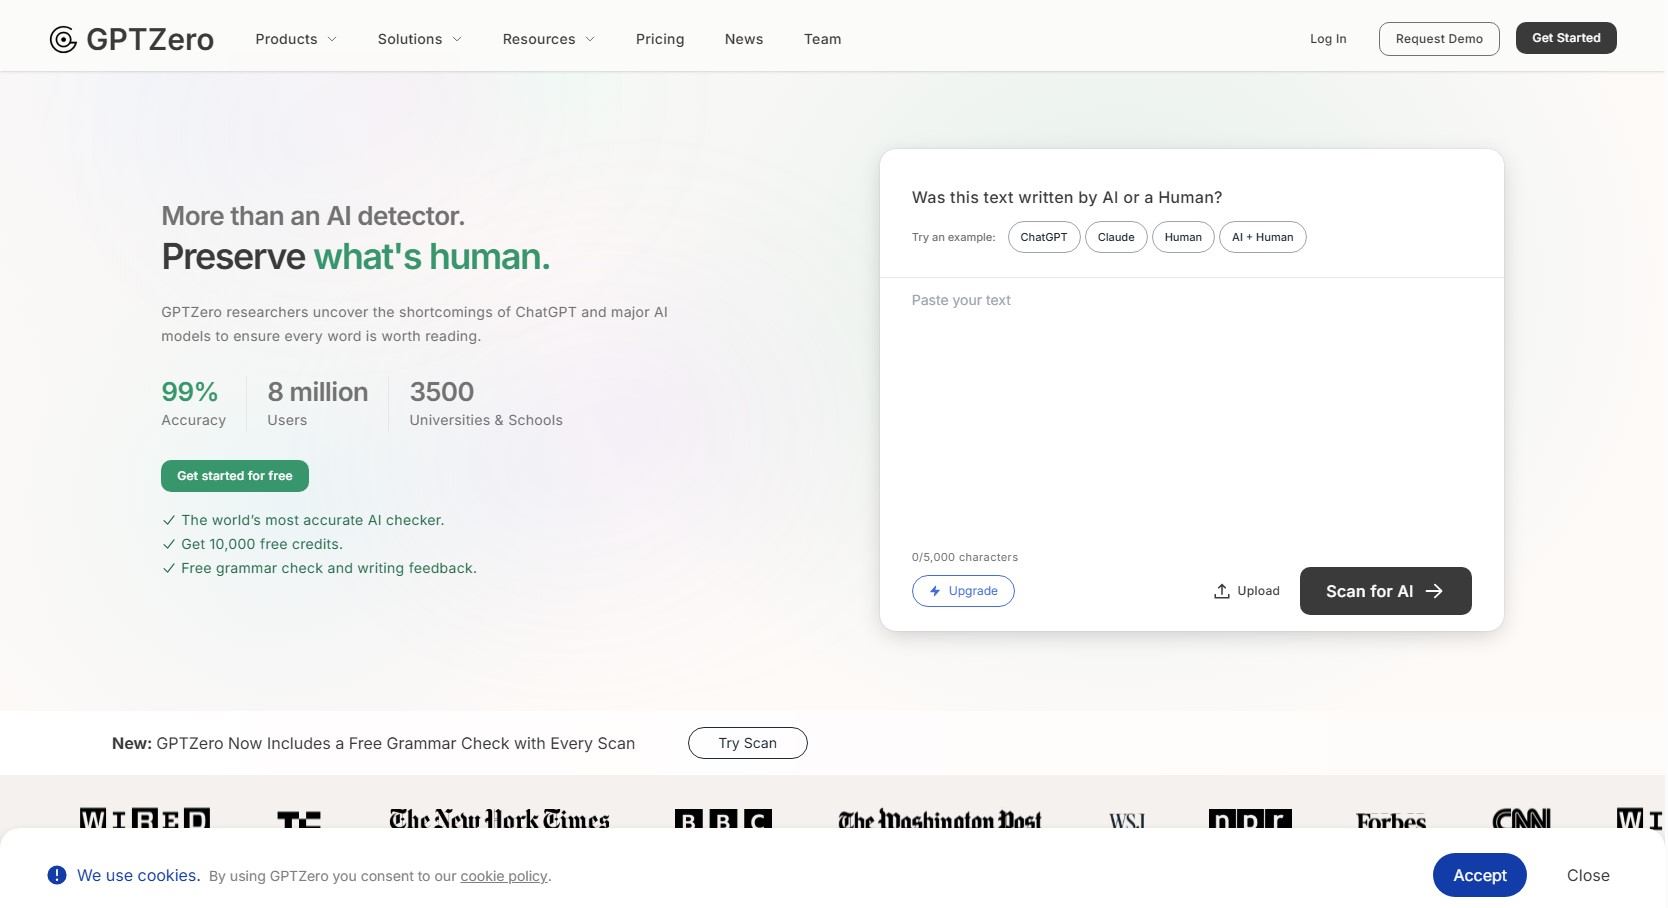The image size is (1668, 908).
Task: Go to the Pricing page
Action: coord(660,39)
